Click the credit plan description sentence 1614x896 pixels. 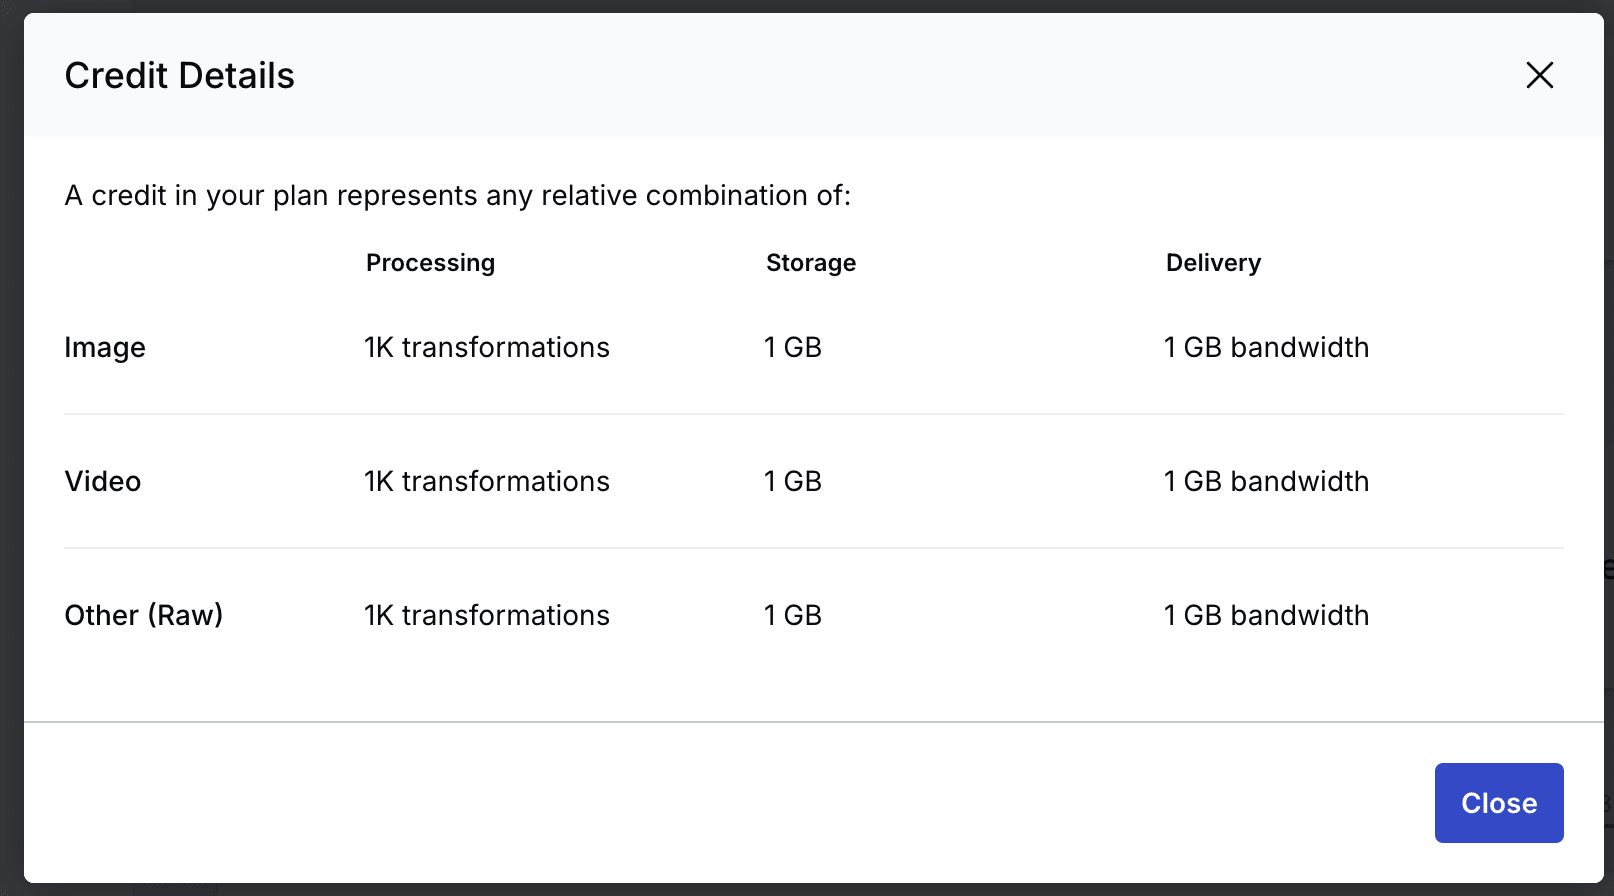pos(457,195)
